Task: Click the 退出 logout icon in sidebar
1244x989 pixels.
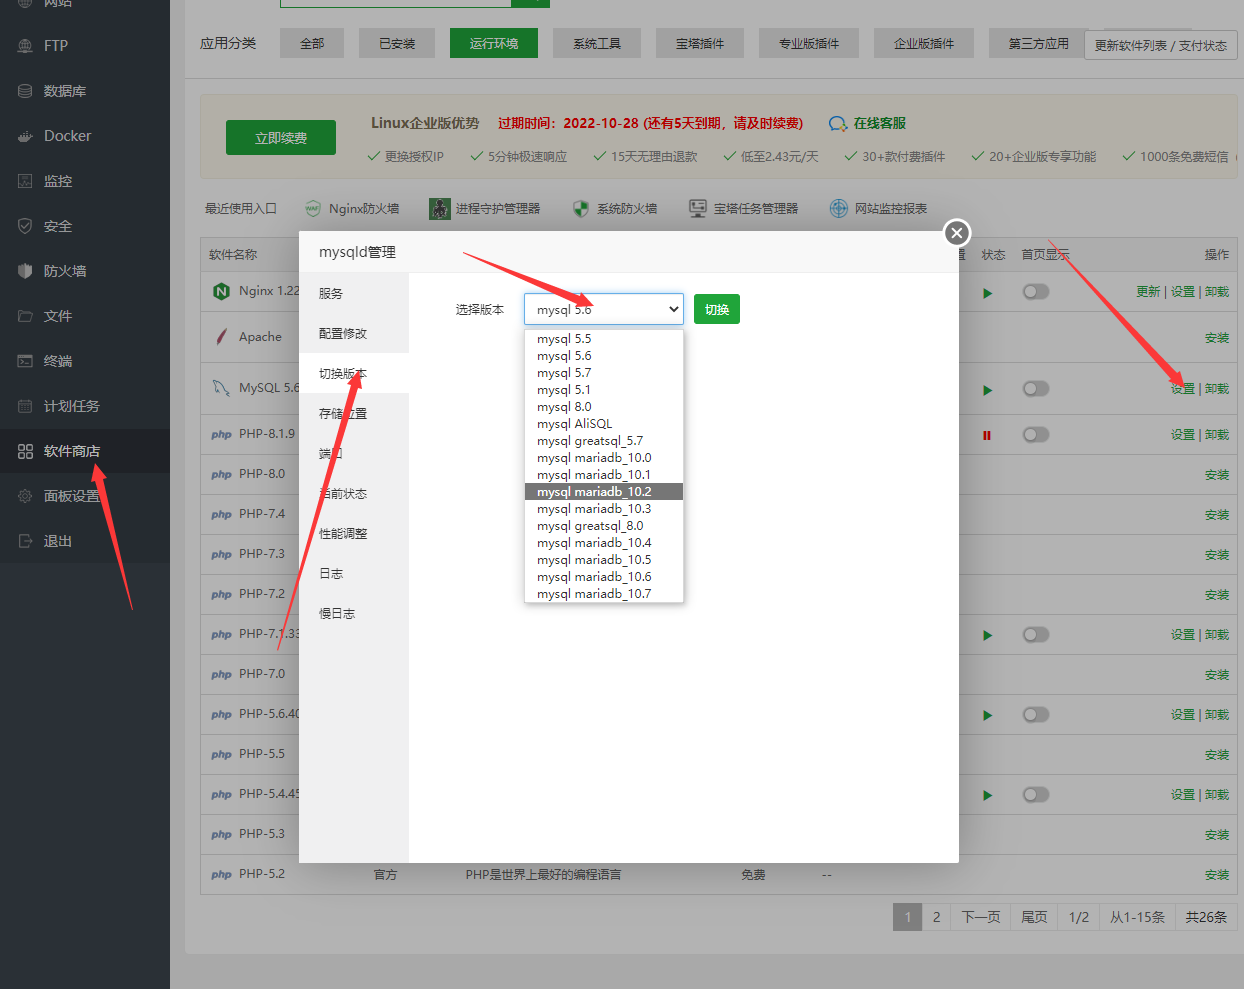Action: (25, 541)
